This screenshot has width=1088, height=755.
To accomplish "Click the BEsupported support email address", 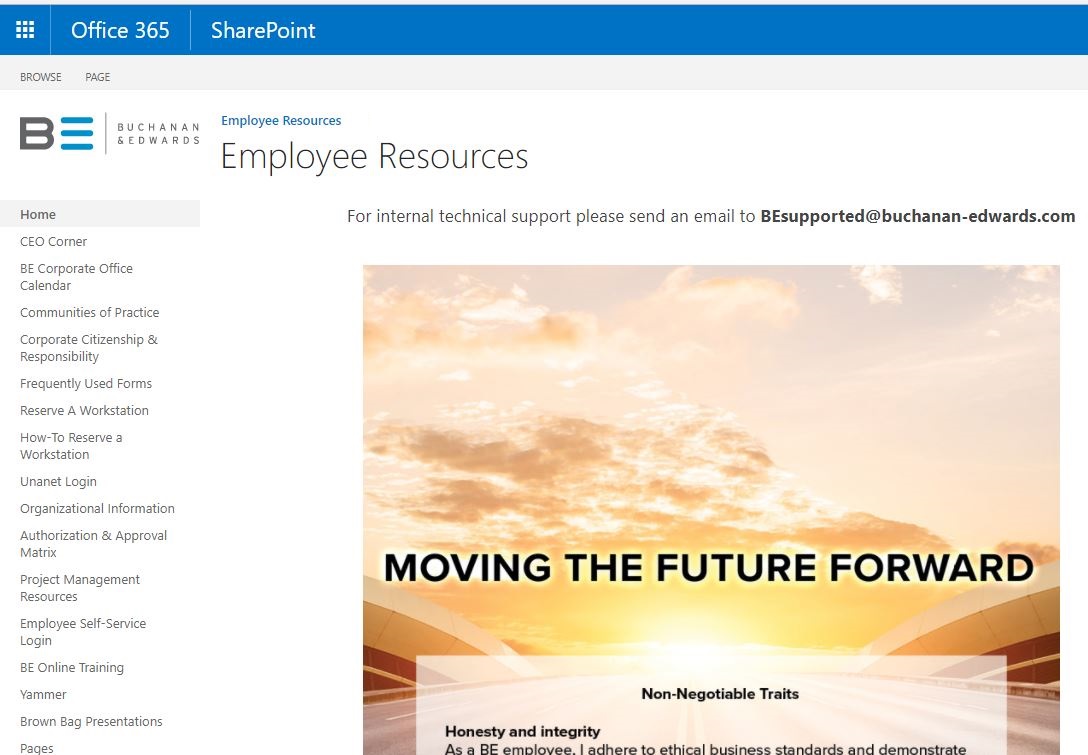I will tap(917, 216).
